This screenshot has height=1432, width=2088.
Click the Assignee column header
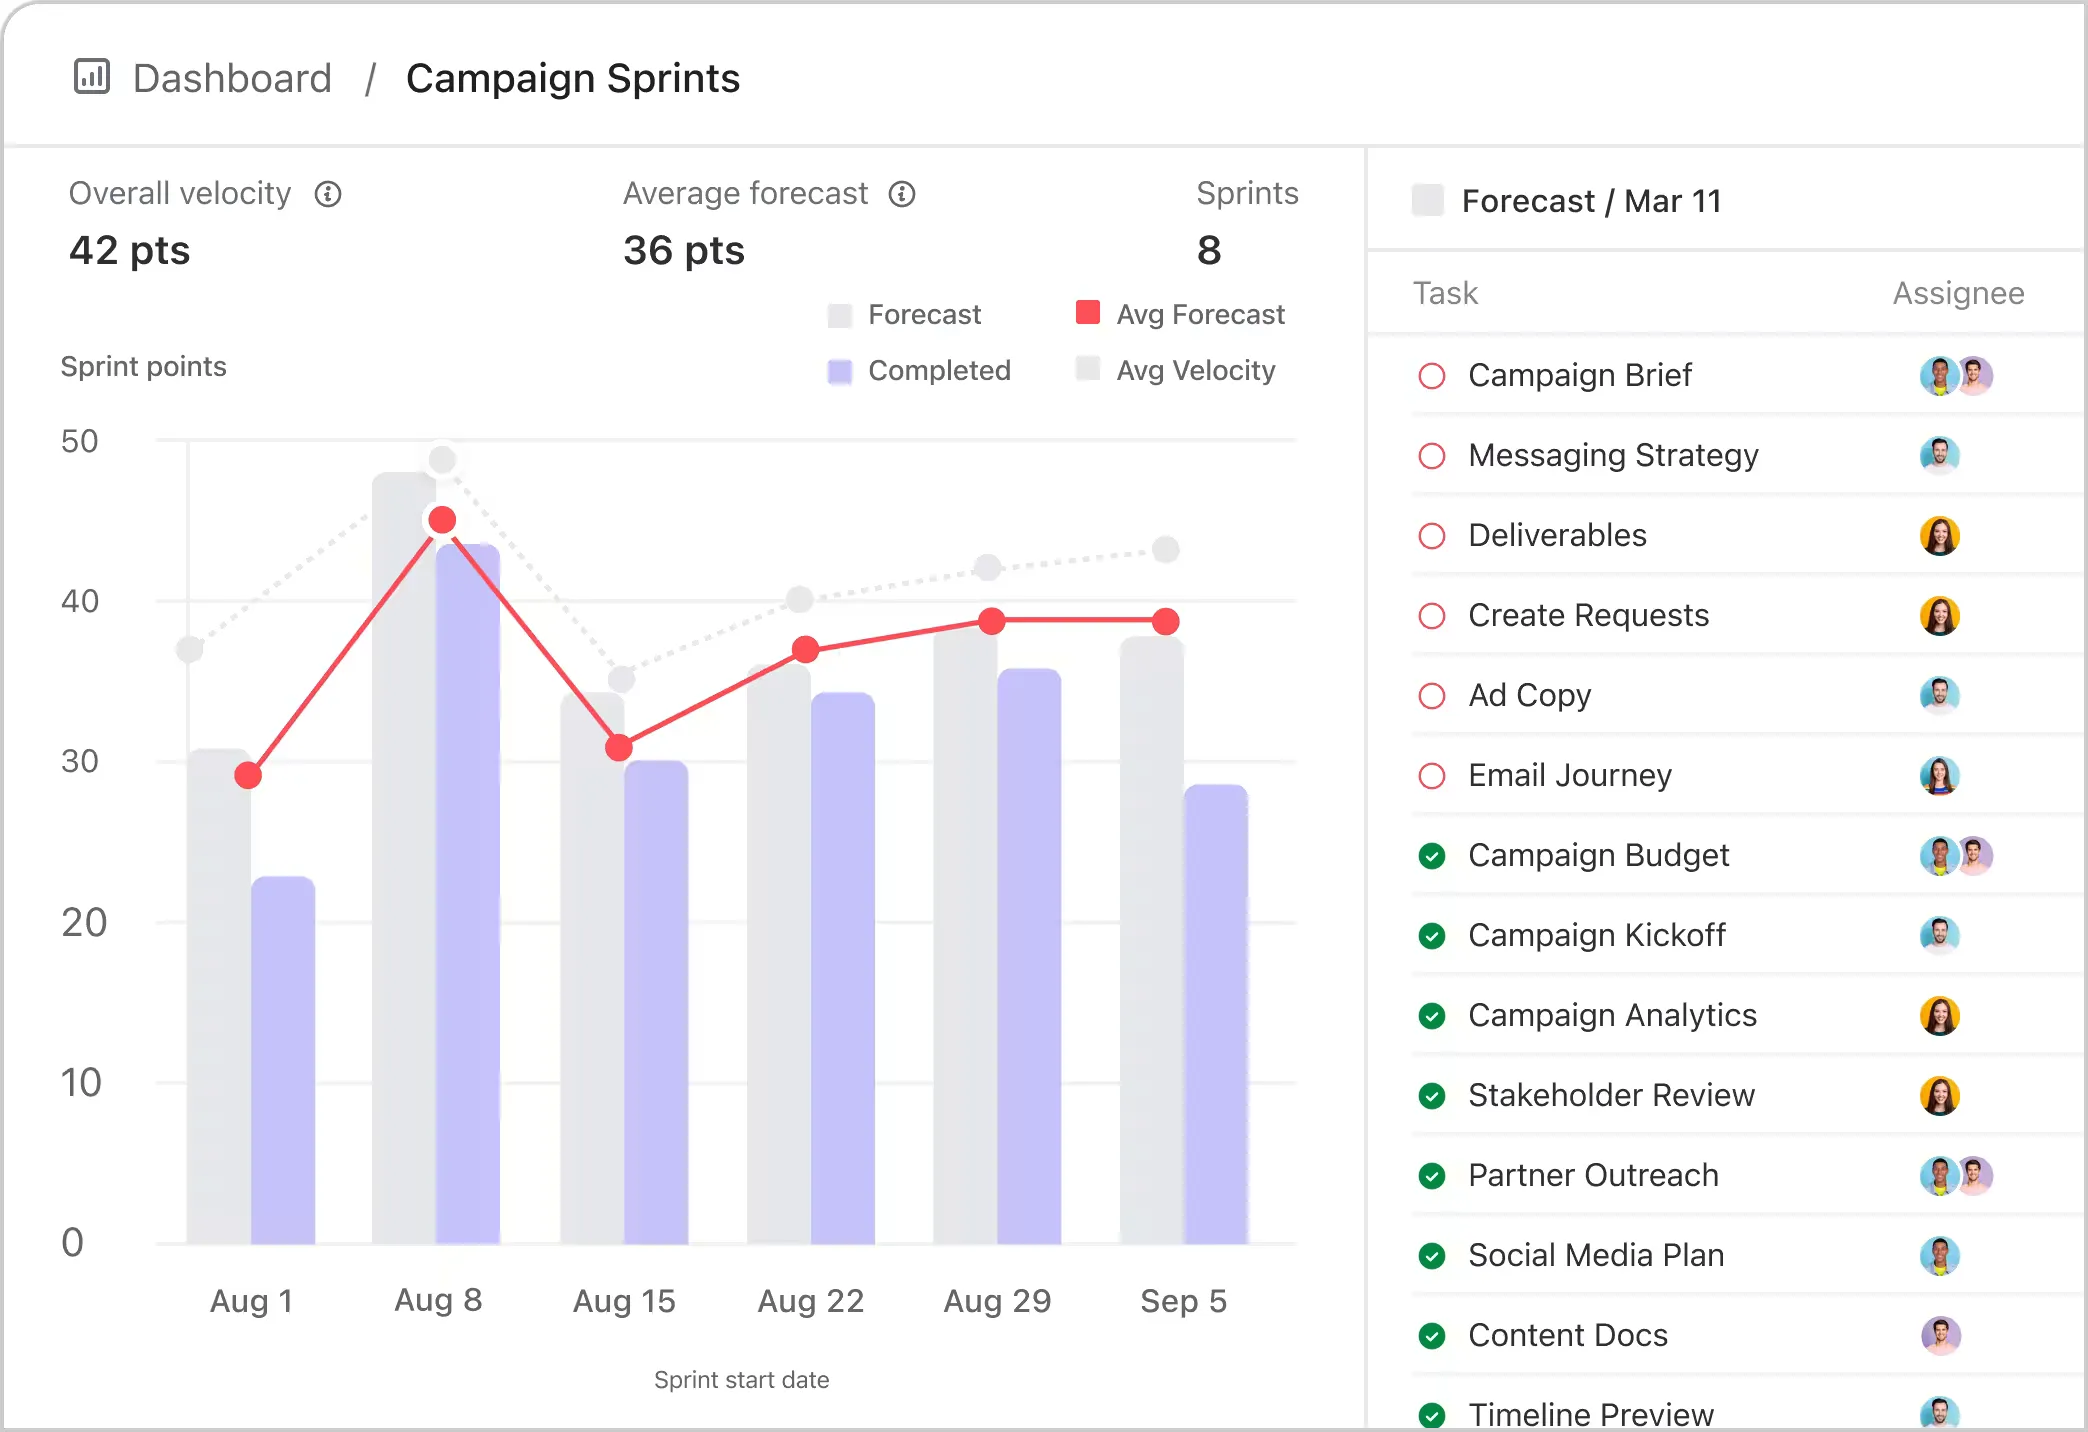pyautogui.click(x=1958, y=293)
